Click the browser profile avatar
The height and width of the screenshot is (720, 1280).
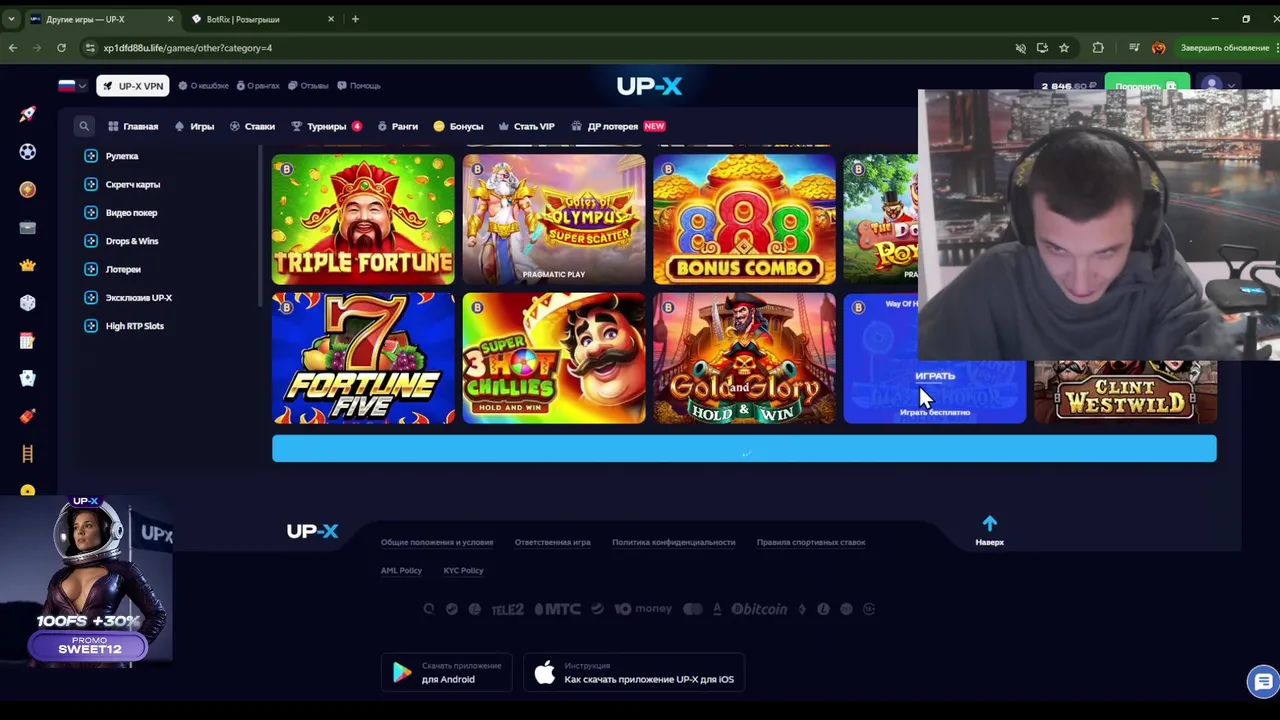click(1158, 48)
